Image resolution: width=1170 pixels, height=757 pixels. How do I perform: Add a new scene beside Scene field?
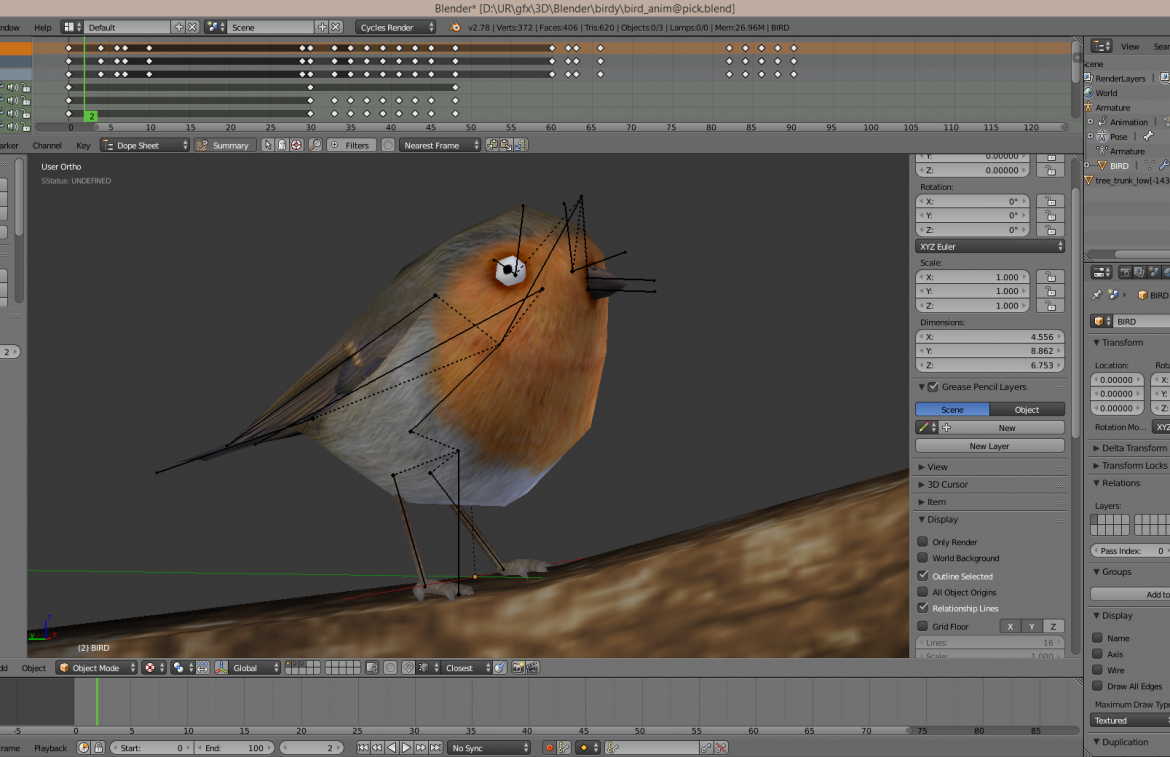point(322,27)
